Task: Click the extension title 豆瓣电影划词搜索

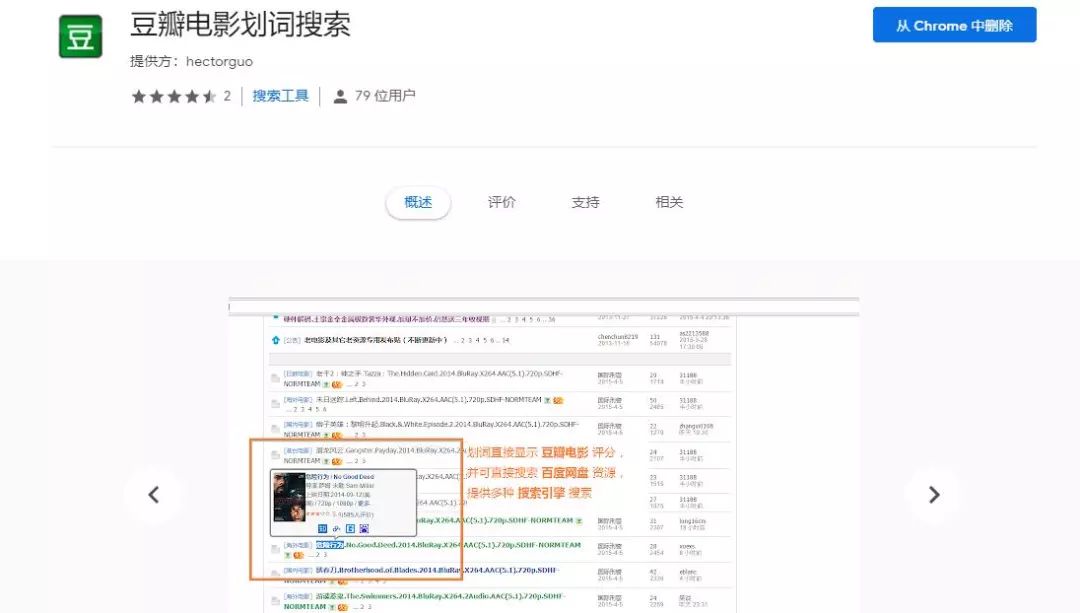Action: pyautogui.click(x=240, y=25)
